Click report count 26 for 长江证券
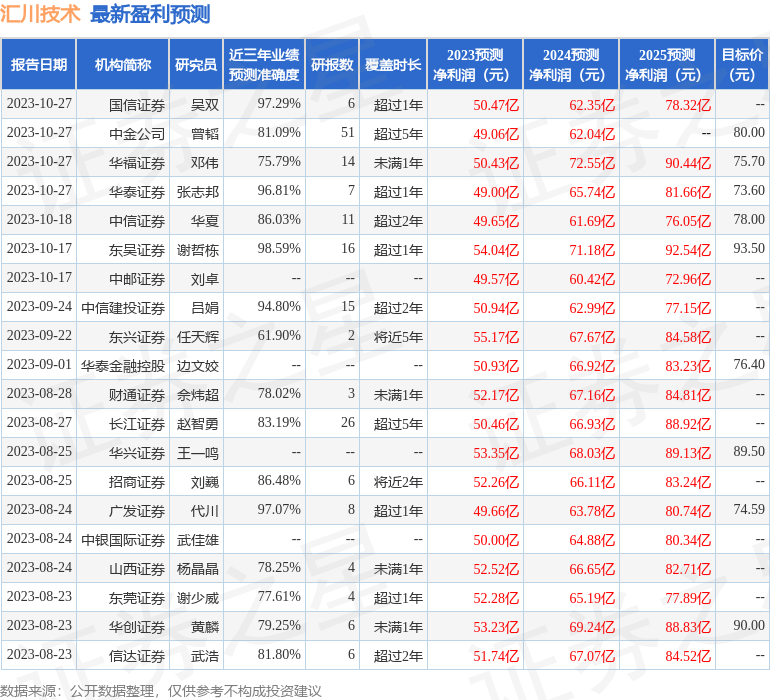The image size is (770, 700). (348, 422)
